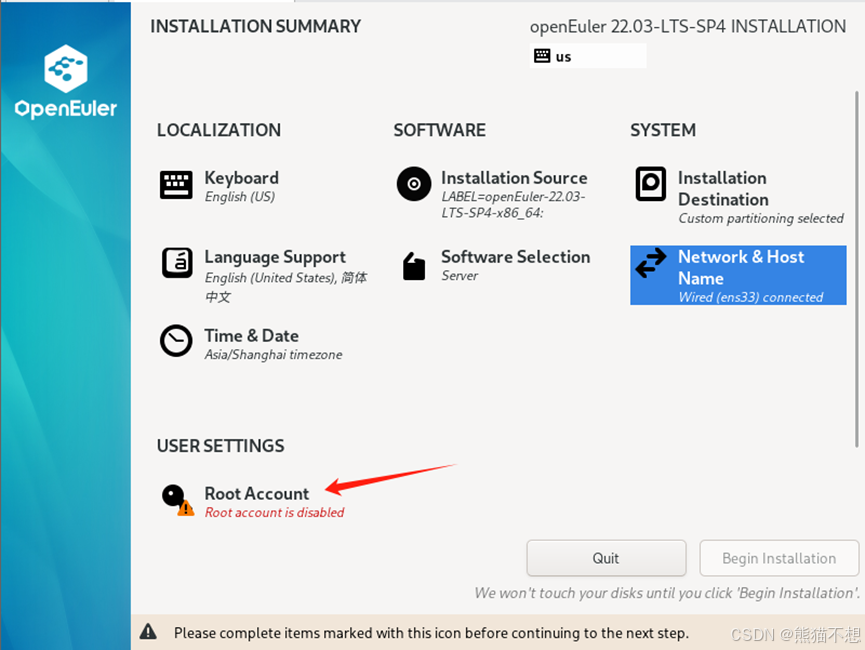Click the Installation Destination disk icon
Viewport: 865px width, 650px height.
coord(650,184)
